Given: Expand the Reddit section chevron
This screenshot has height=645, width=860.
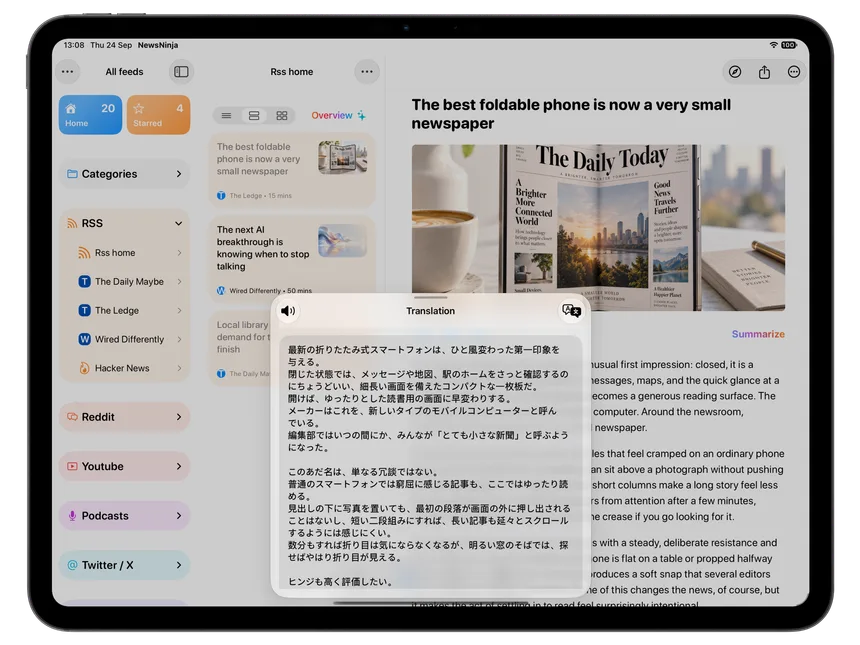Looking at the screenshot, I should (x=179, y=417).
